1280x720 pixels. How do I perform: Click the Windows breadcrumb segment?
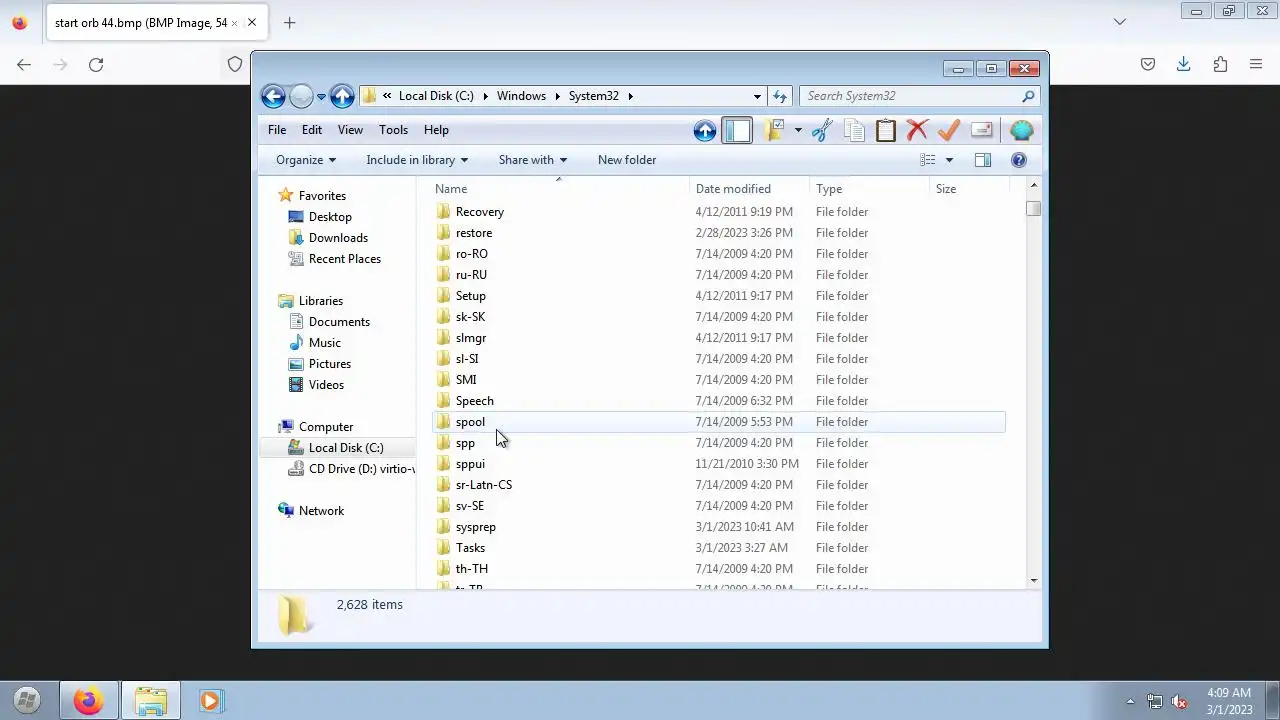[x=521, y=96]
